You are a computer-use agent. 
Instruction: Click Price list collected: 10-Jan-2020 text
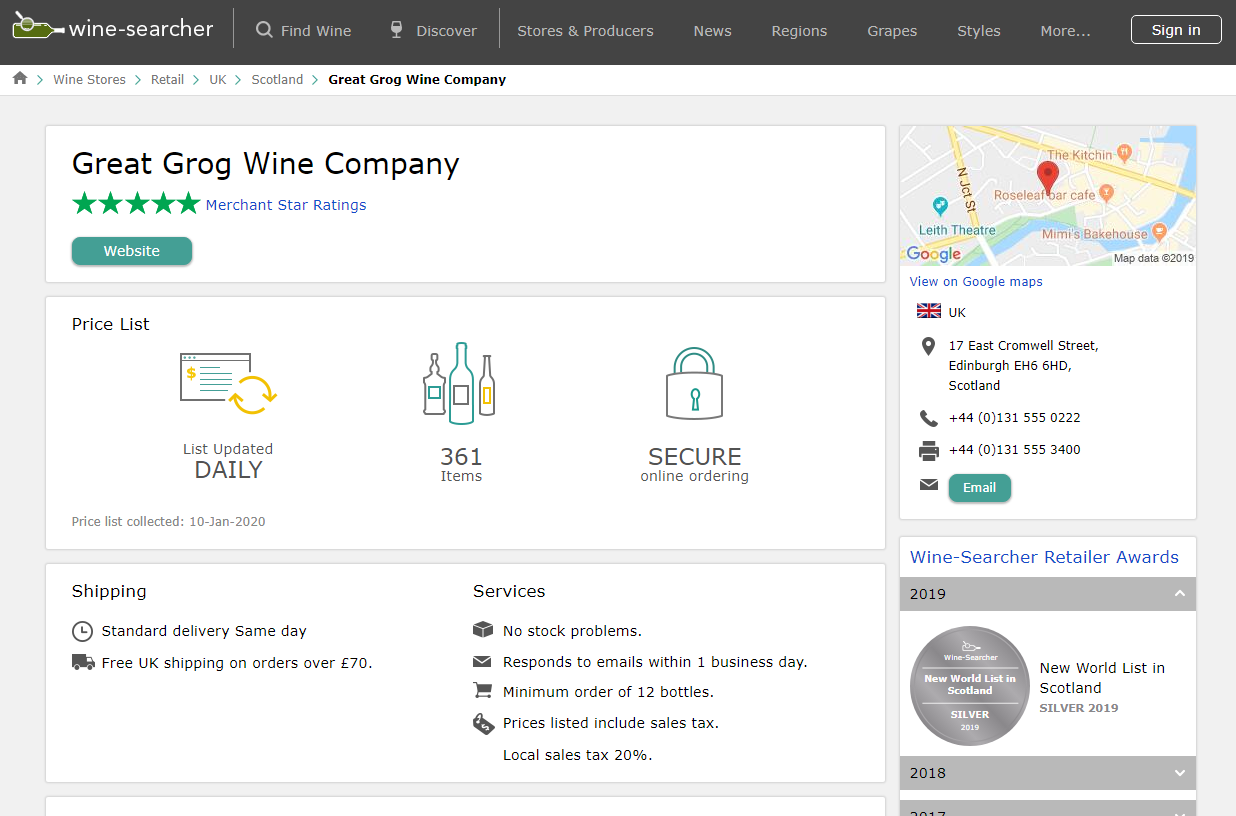coord(168,522)
